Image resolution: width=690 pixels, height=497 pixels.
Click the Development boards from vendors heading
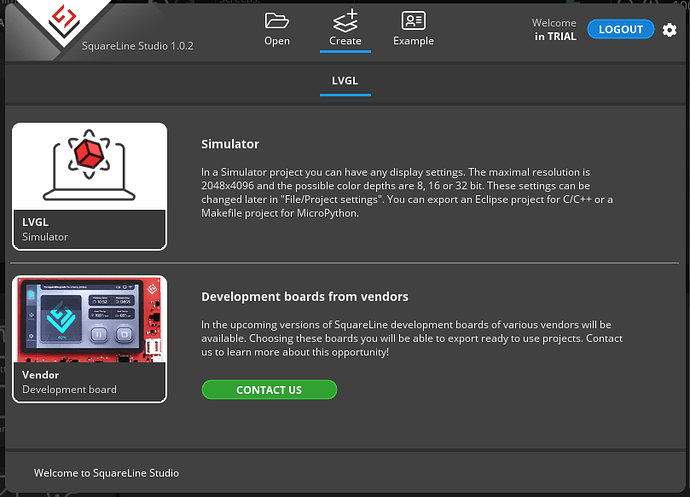(x=305, y=297)
